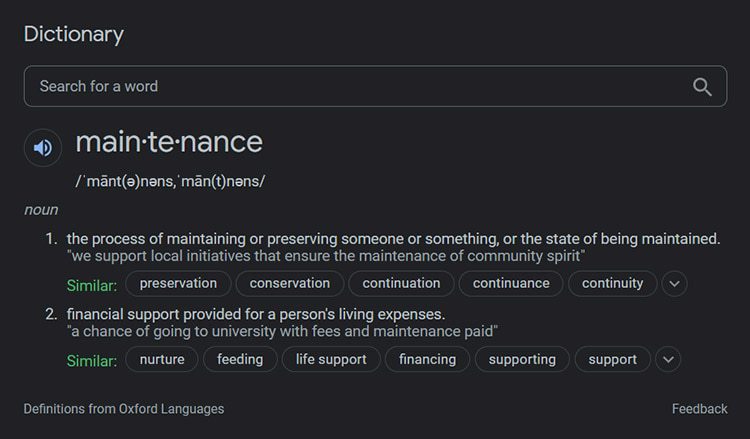Select the nurture synonym chip
The width and height of the screenshot is (750, 439).
(x=162, y=359)
